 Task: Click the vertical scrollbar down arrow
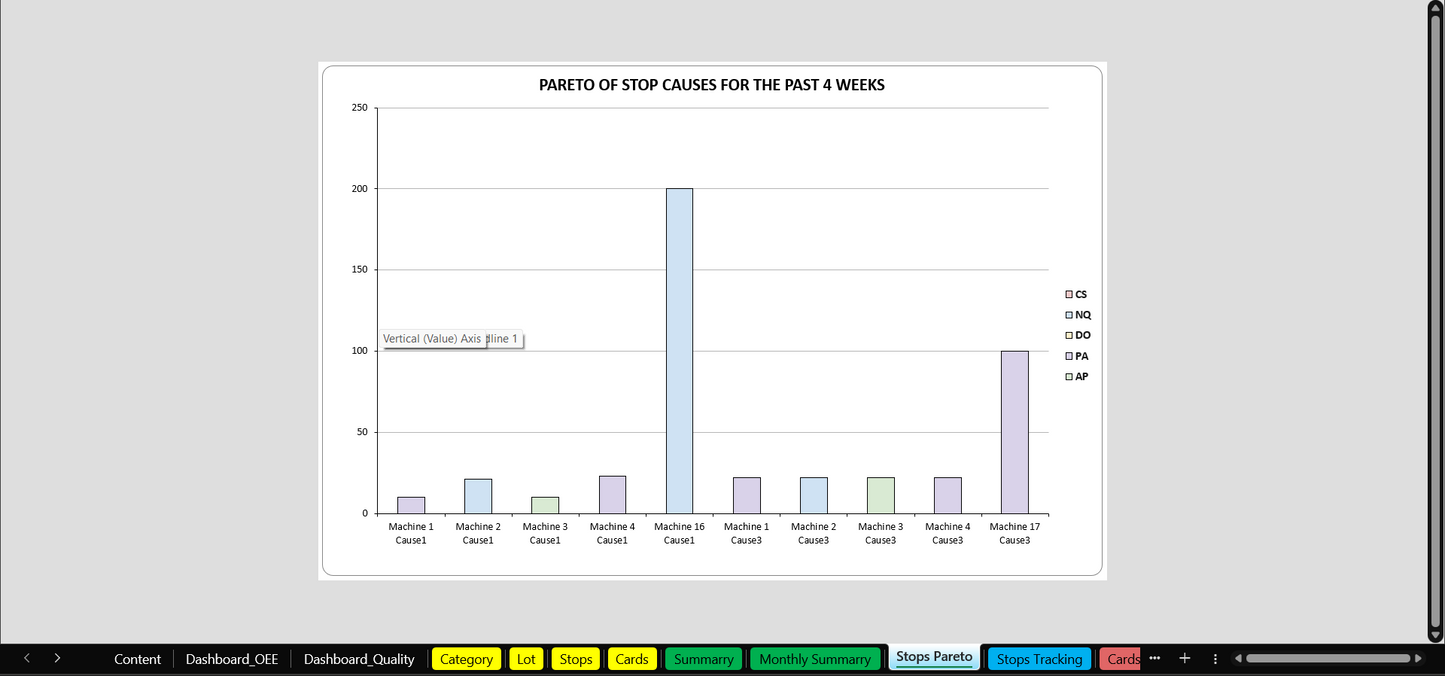click(1436, 635)
